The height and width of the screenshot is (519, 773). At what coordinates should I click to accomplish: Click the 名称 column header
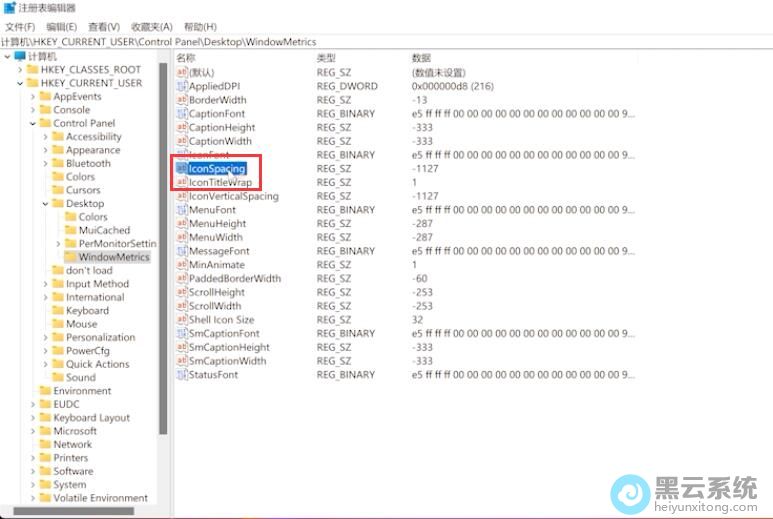point(186,58)
